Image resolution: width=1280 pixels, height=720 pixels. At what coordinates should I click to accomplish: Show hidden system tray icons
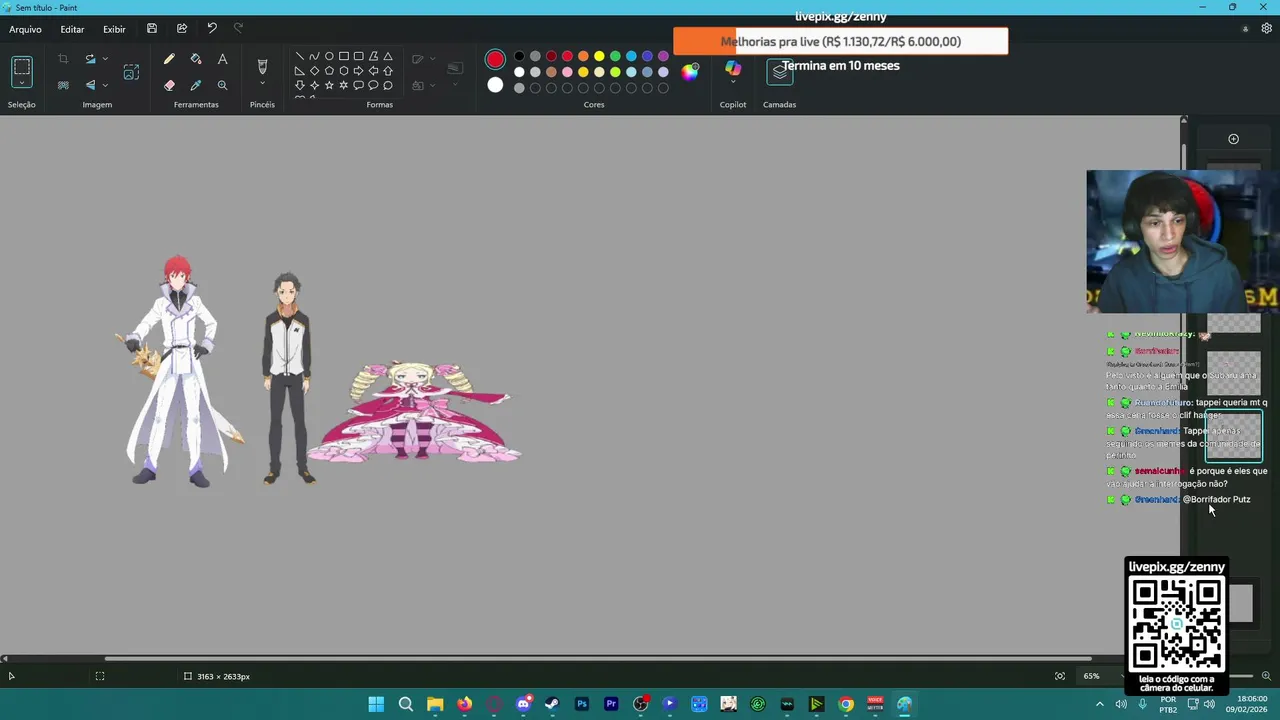(x=1099, y=704)
